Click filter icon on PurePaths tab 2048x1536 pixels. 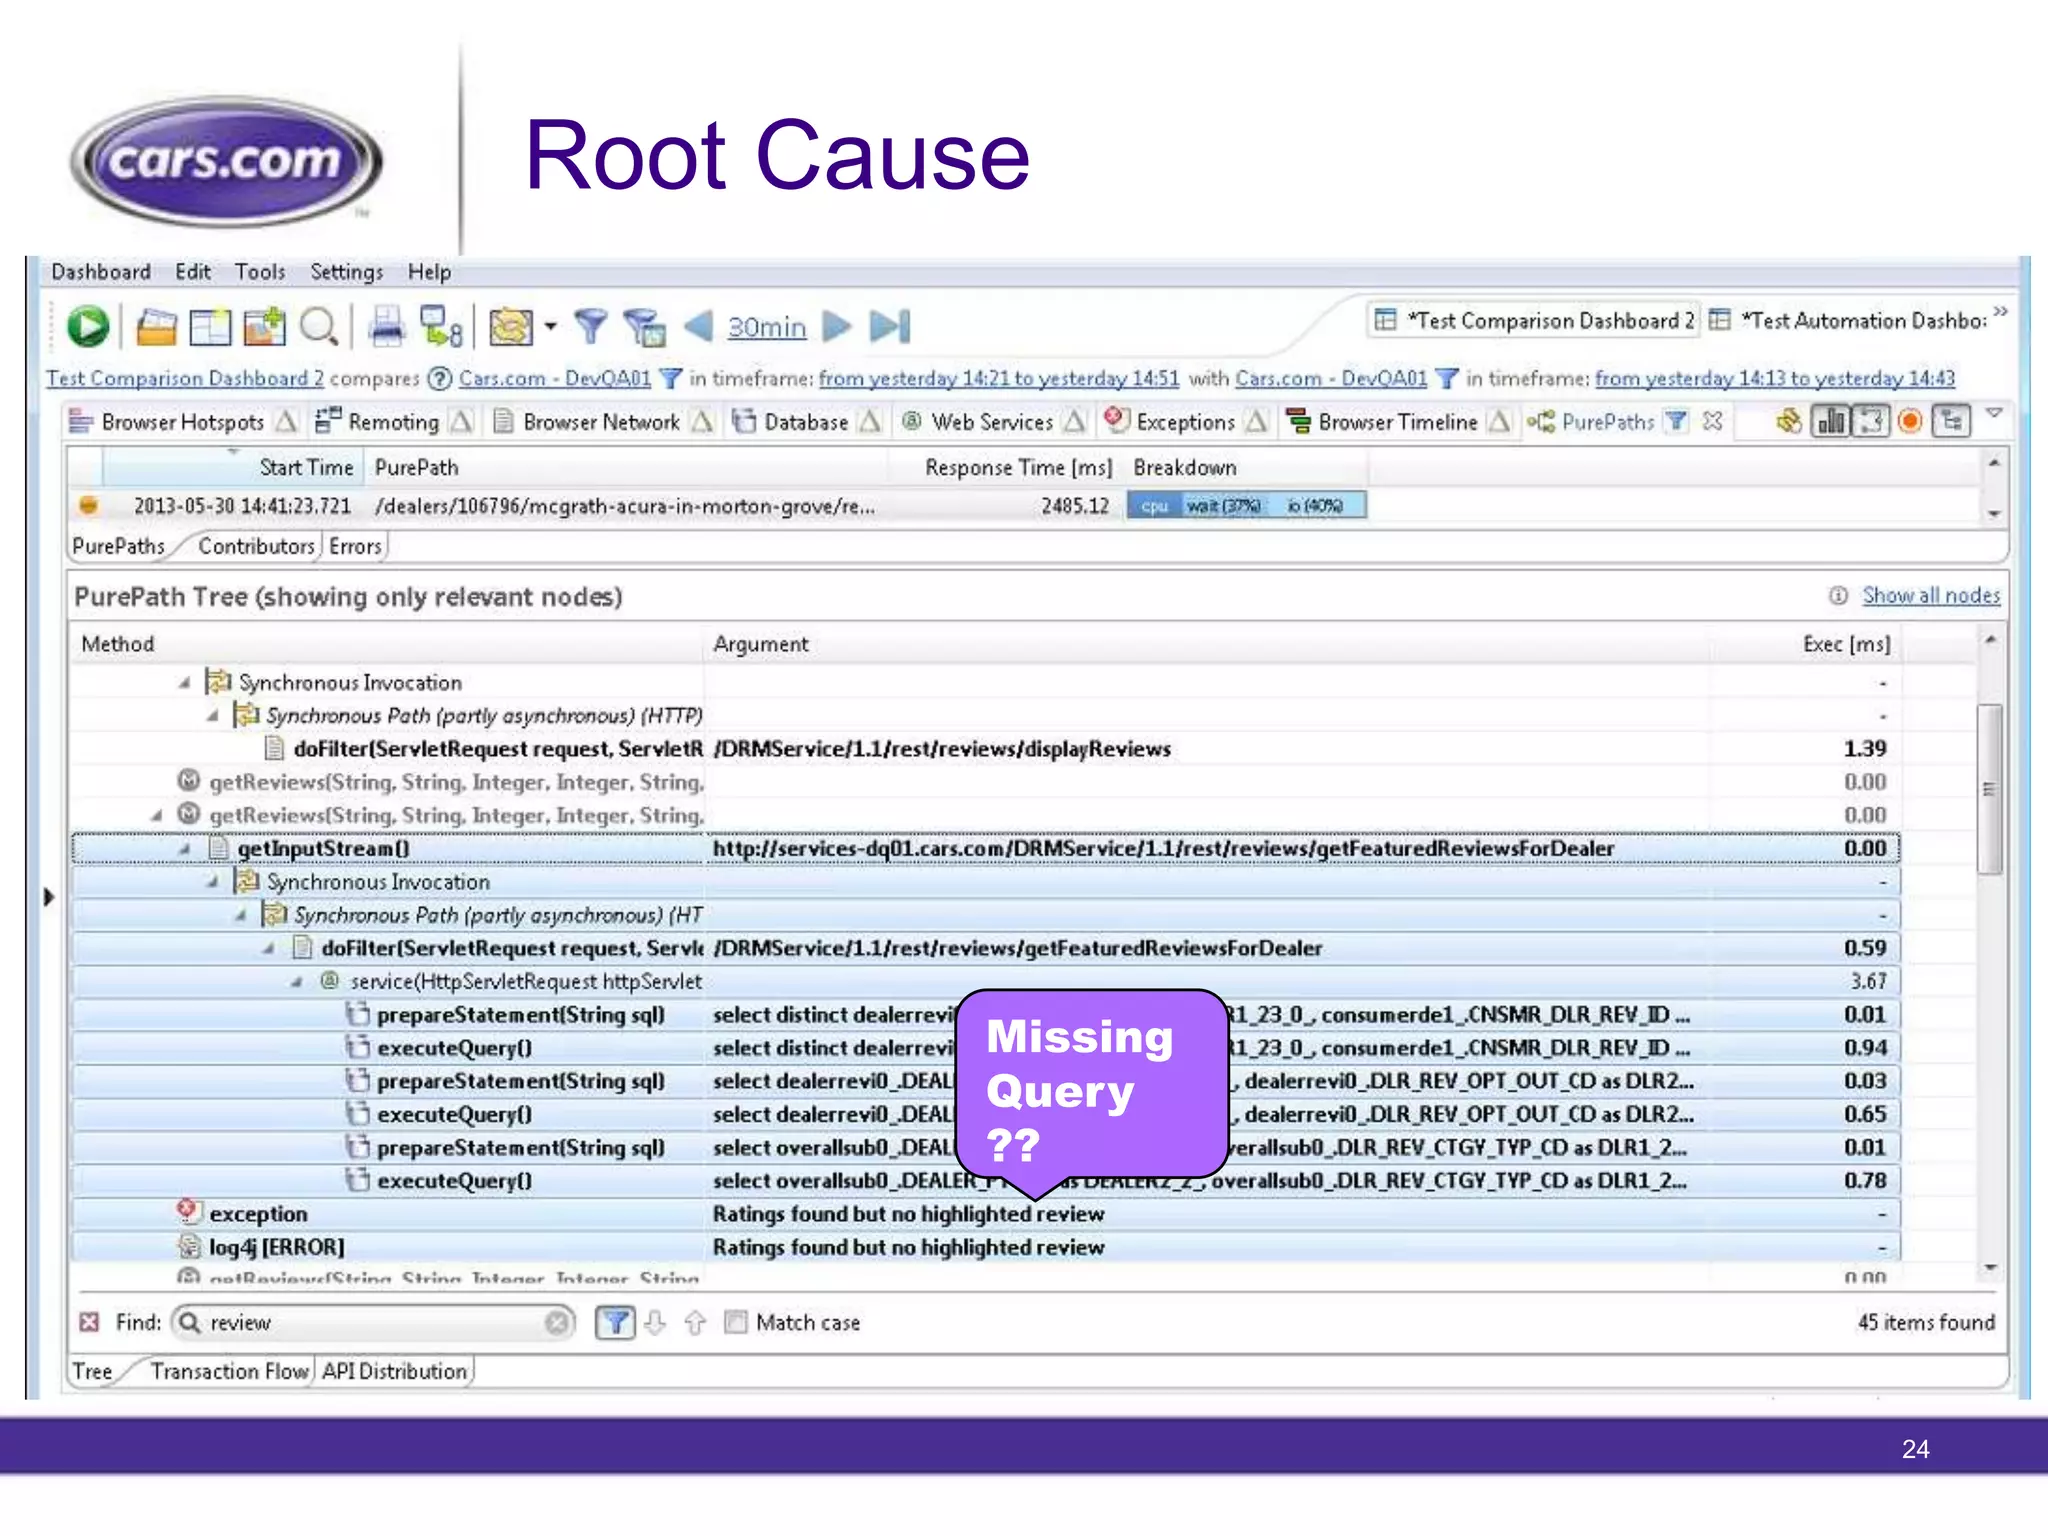1676,422
